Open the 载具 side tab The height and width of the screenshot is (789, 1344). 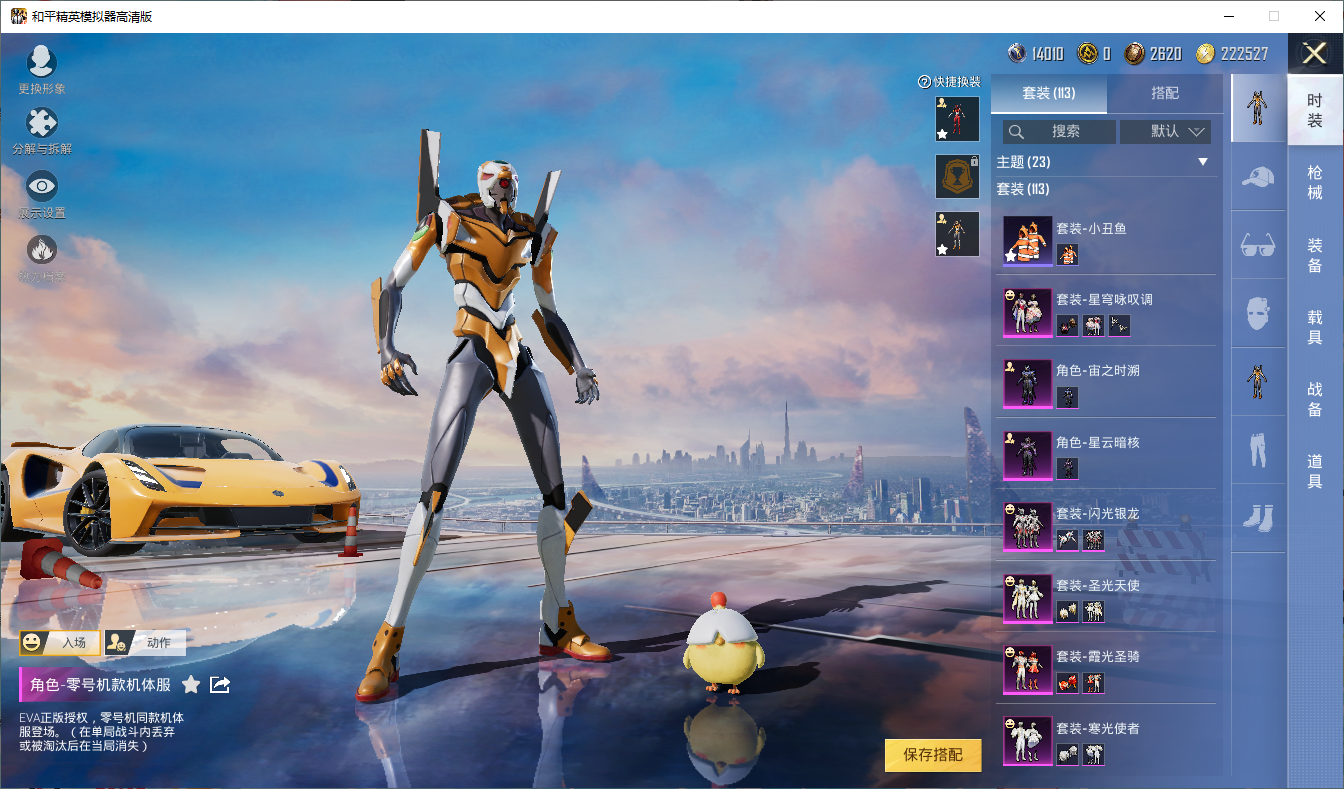click(1315, 326)
